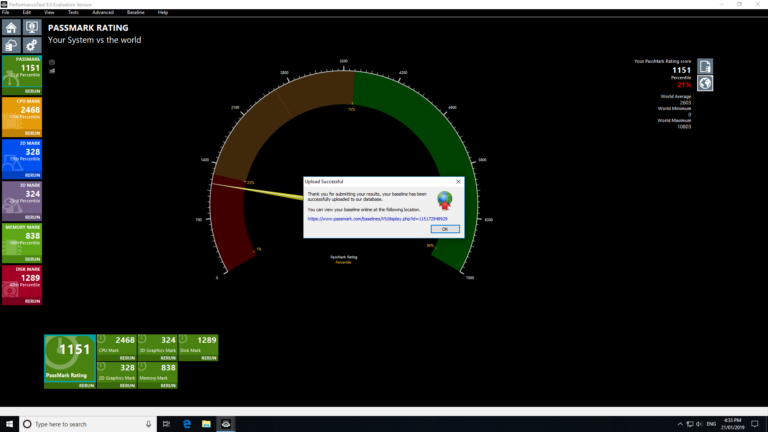Open the Advanced menu
768x432 pixels.
click(x=103, y=12)
